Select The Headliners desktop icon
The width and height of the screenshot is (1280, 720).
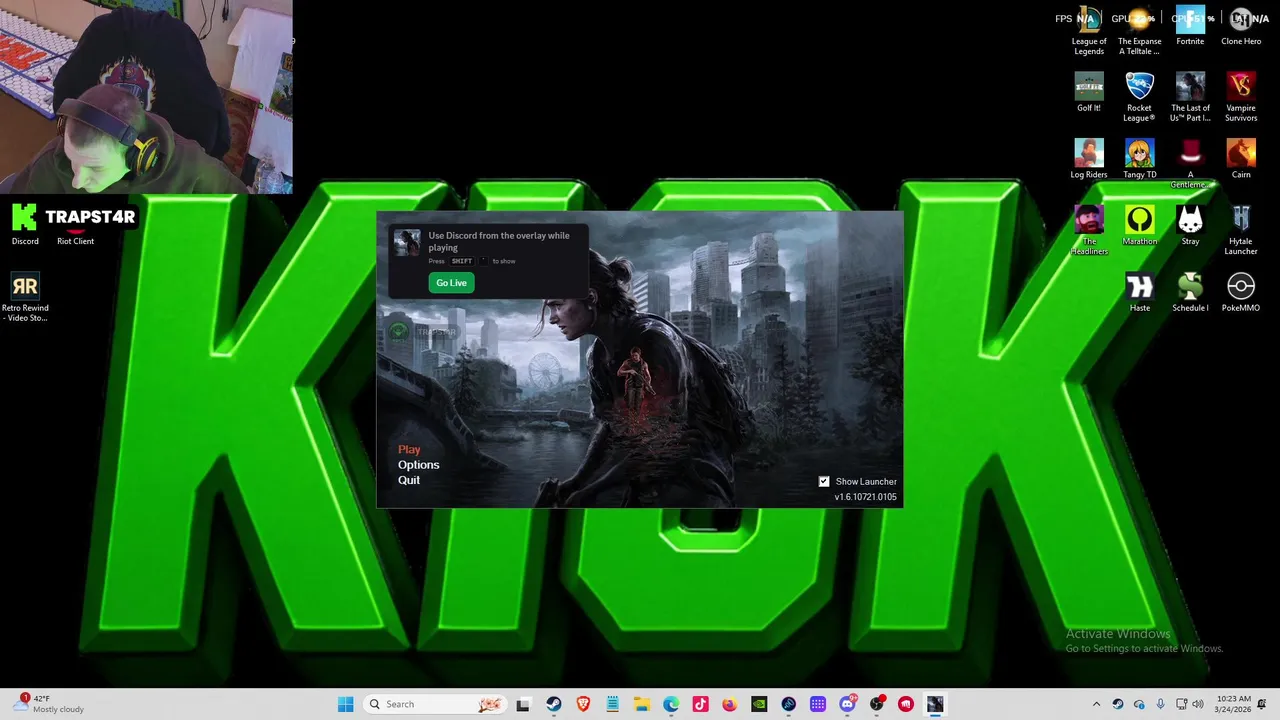[x=1089, y=231]
